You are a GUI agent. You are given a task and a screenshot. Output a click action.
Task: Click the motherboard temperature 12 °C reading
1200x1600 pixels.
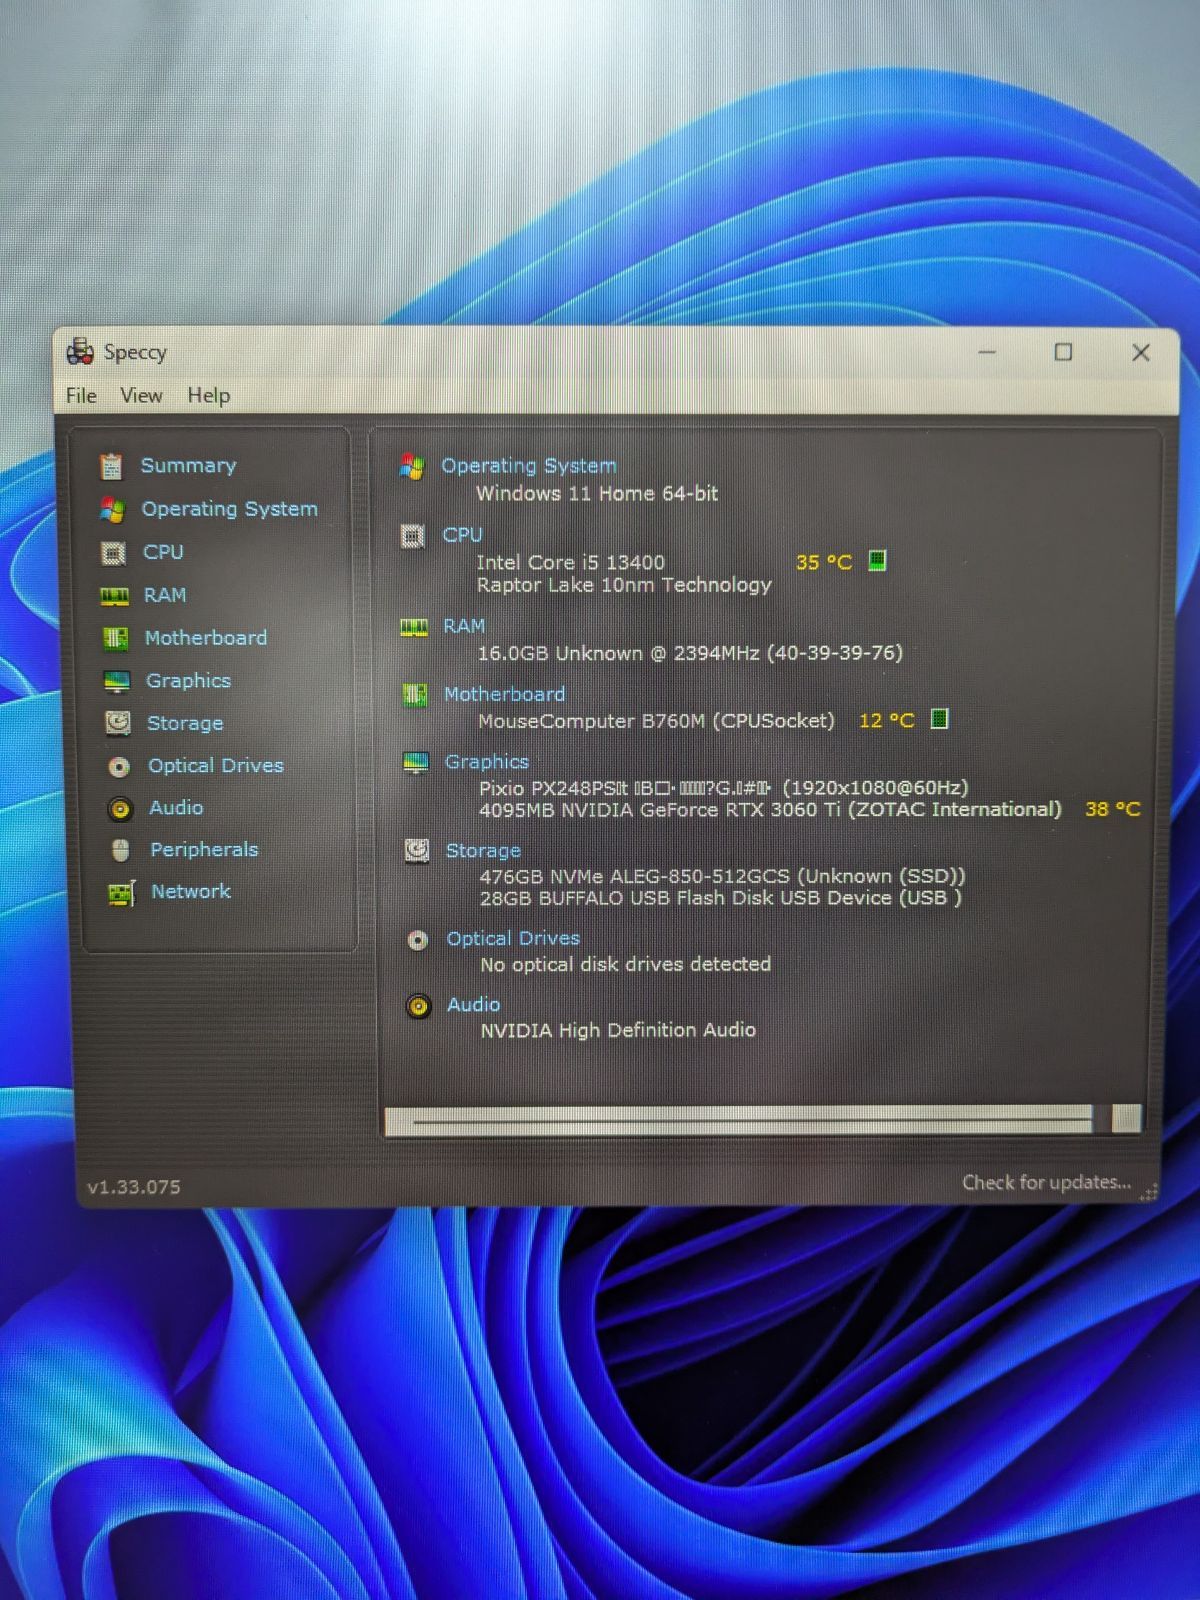coord(887,720)
